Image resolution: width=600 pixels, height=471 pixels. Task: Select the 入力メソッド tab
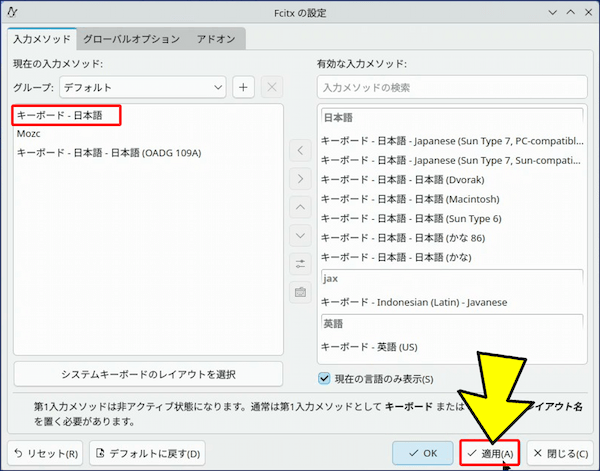(44, 39)
